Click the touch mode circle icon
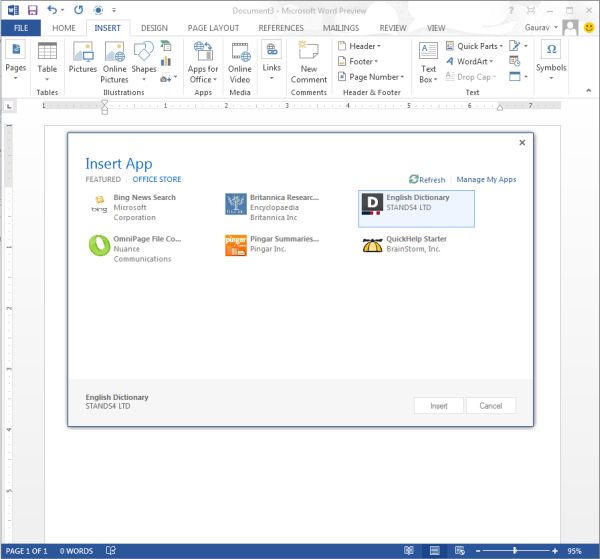Screen dimensions: 600x559 pyautogui.click(x=98, y=10)
